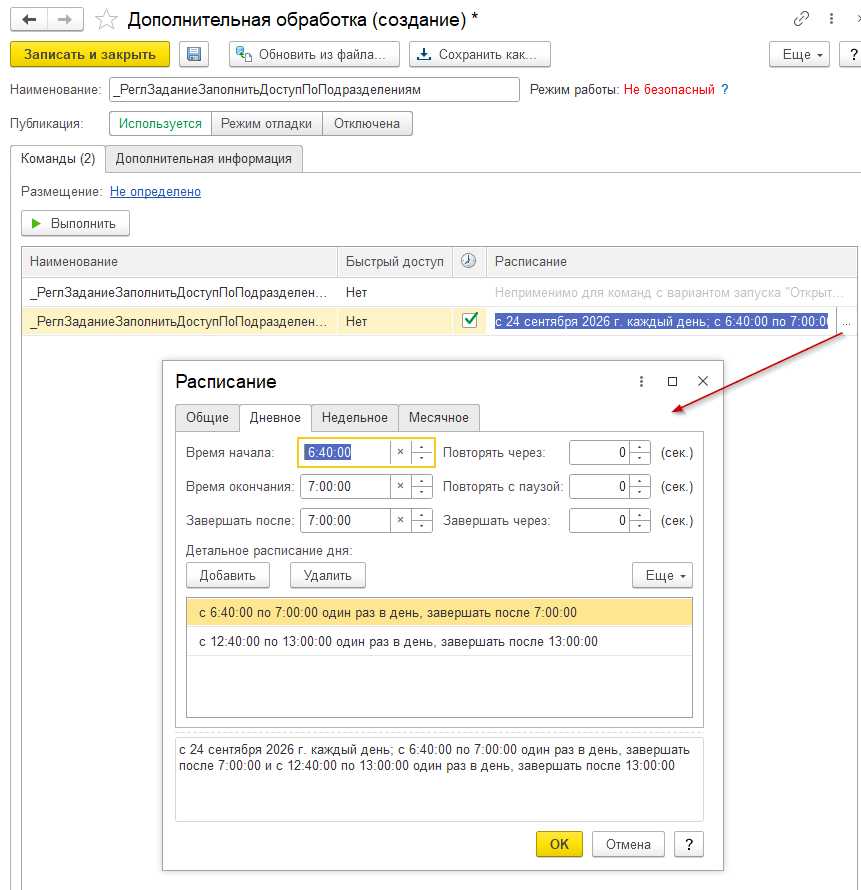Open schedule editor with the ellipsis button
Screen dimensions: 861x890
846,321
